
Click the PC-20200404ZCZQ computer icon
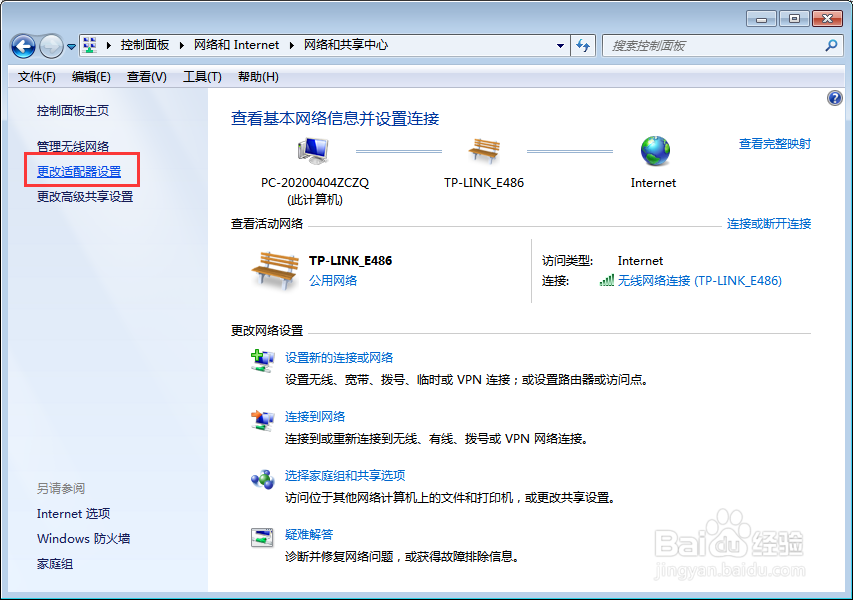tap(314, 151)
